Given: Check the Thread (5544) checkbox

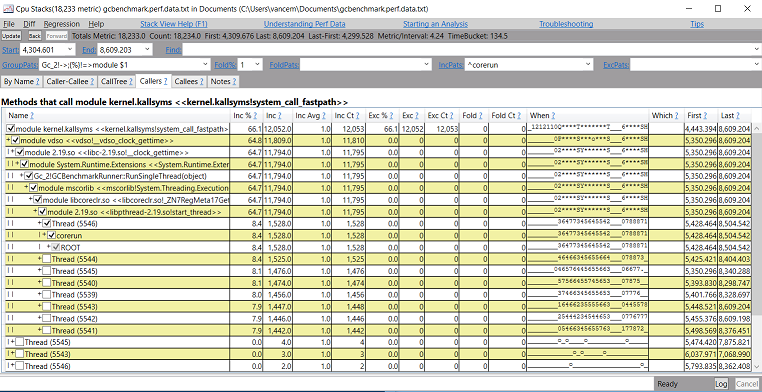Looking at the screenshot, I should [x=46, y=259].
